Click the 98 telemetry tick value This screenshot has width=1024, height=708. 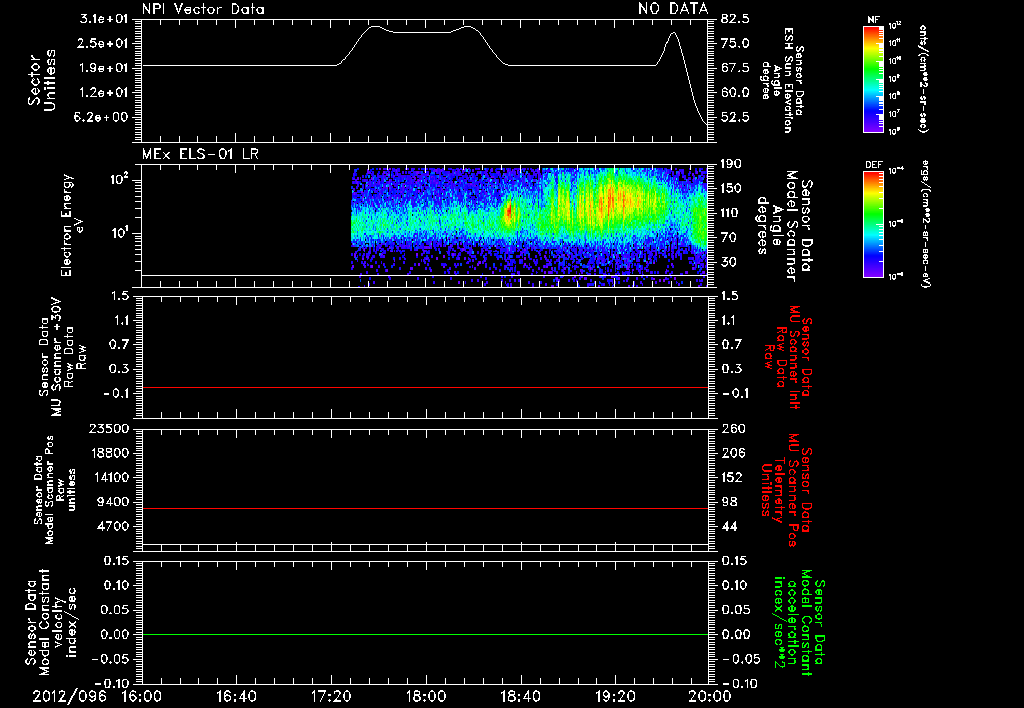[729, 502]
